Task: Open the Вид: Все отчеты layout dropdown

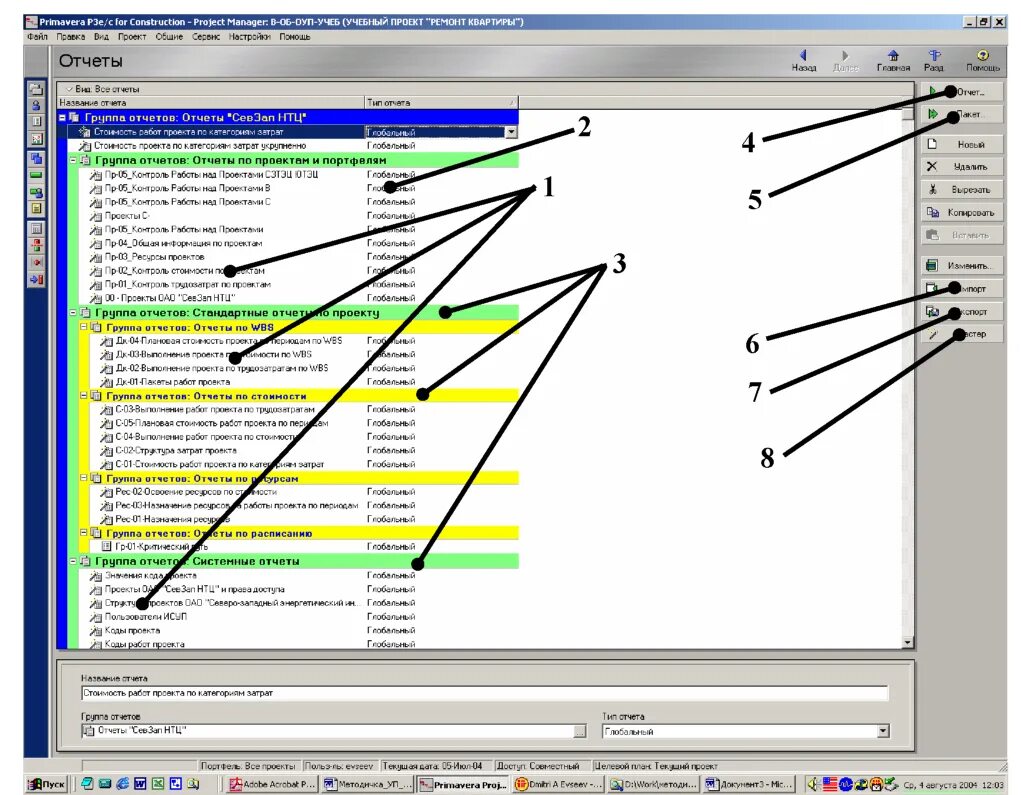Action: tap(103, 89)
